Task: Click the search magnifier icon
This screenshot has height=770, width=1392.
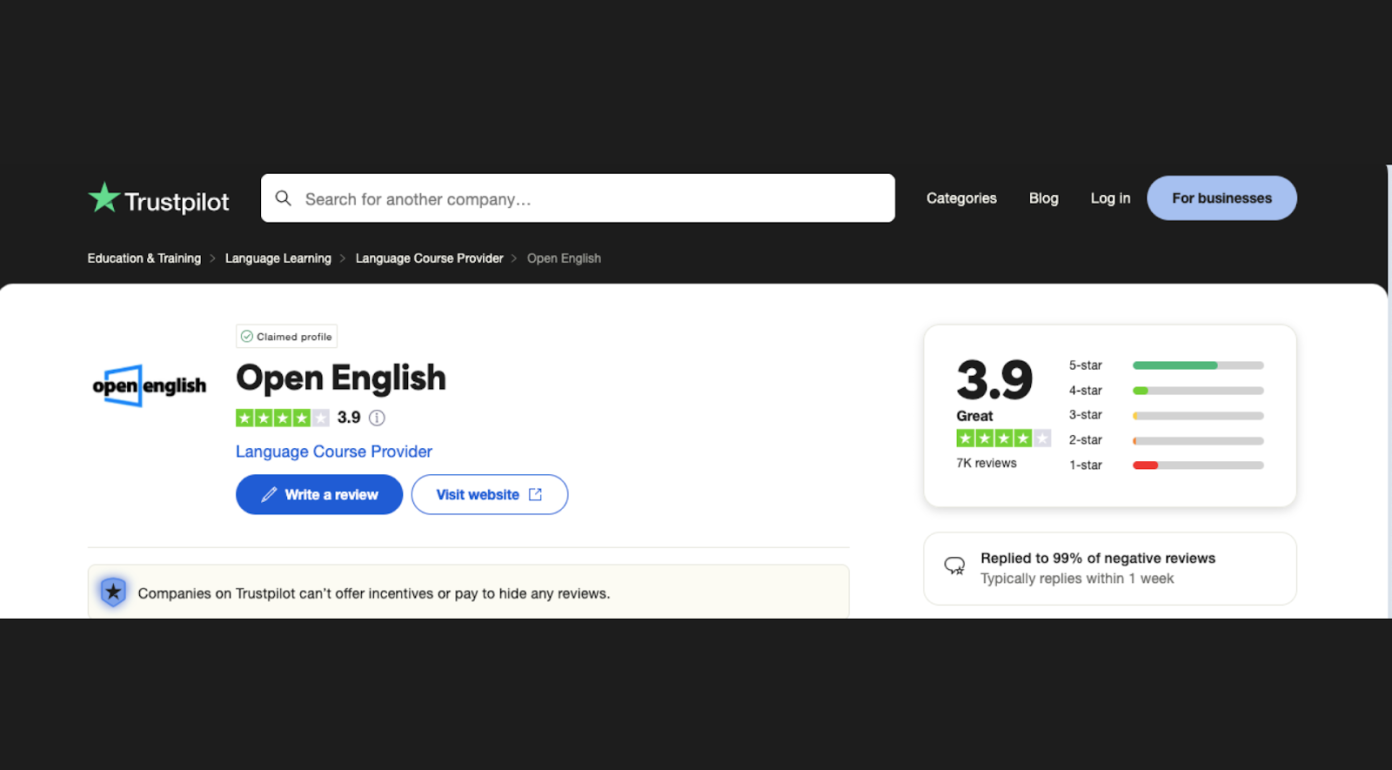Action: pyautogui.click(x=283, y=198)
